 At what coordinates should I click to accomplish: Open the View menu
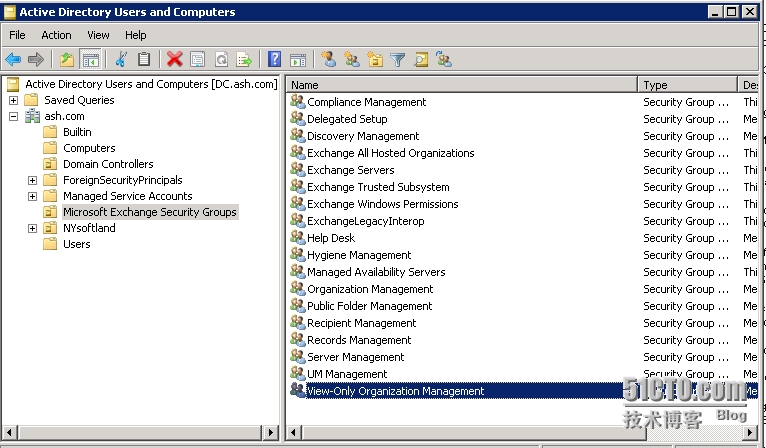[x=98, y=35]
